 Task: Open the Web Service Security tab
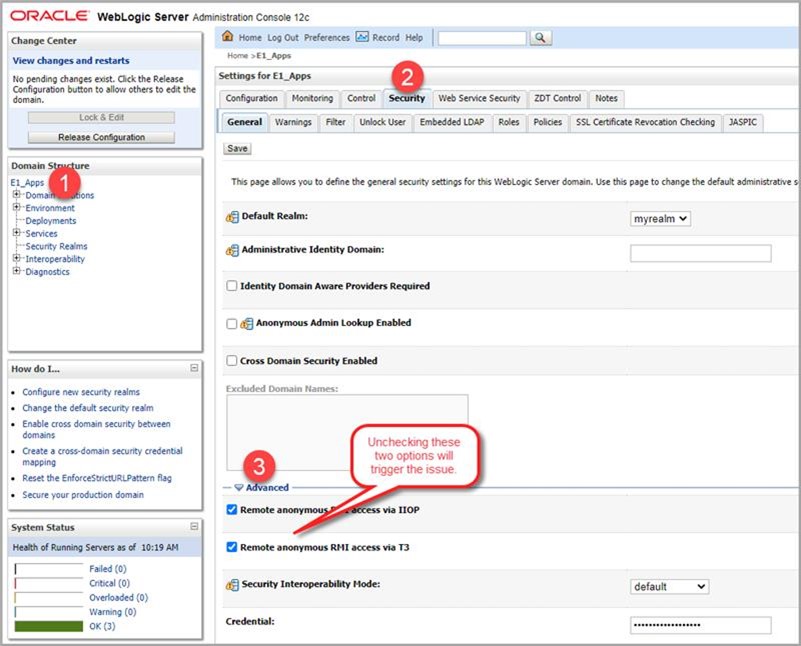[479, 98]
